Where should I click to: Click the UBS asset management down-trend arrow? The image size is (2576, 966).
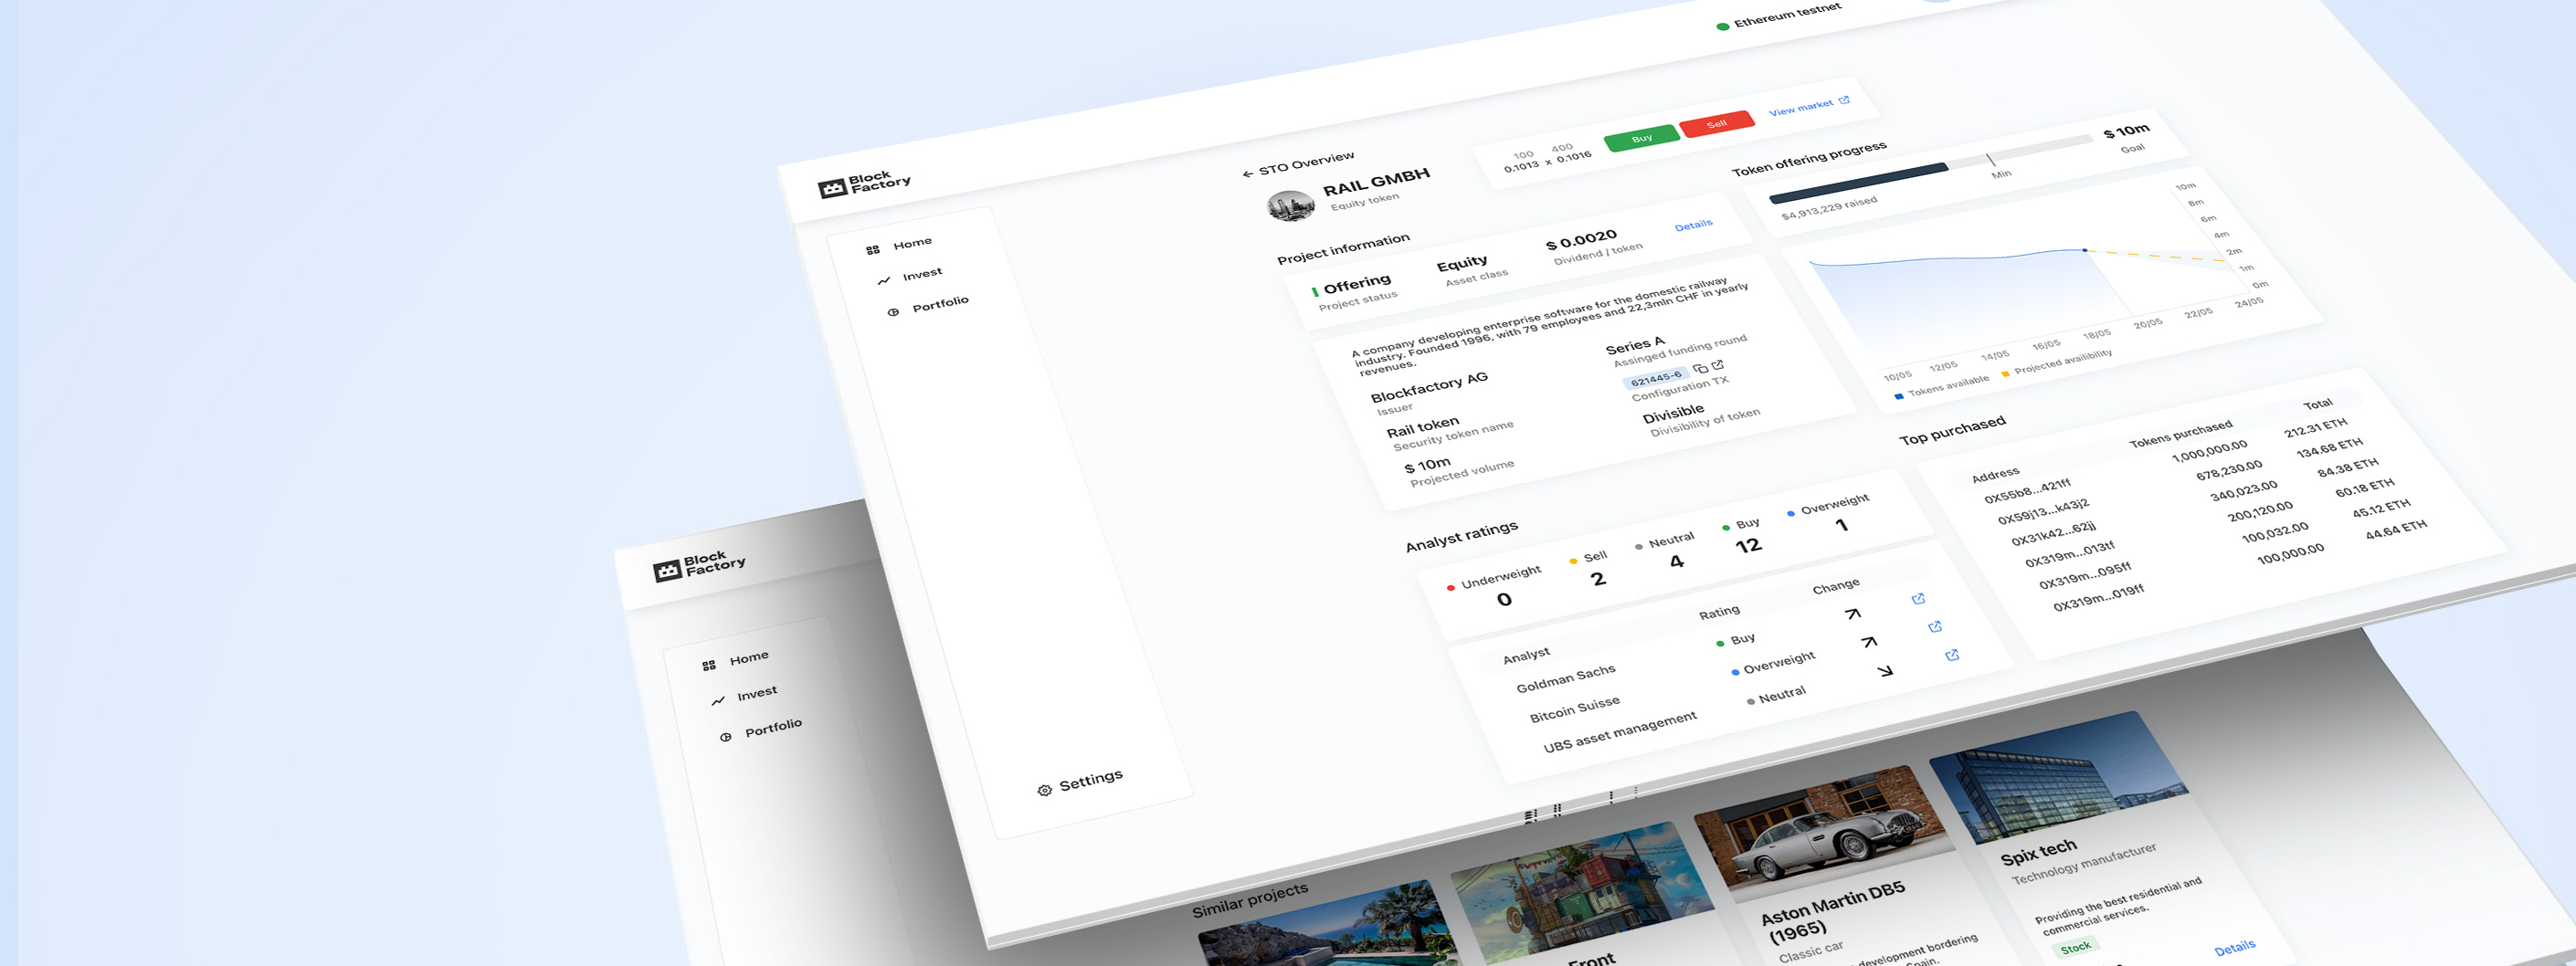[x=1885, y=670]
